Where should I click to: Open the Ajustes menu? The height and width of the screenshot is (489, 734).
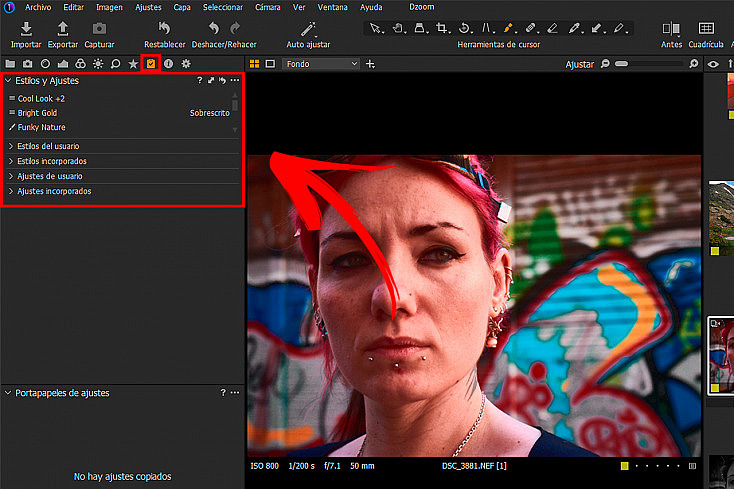(x=148, y=7)
